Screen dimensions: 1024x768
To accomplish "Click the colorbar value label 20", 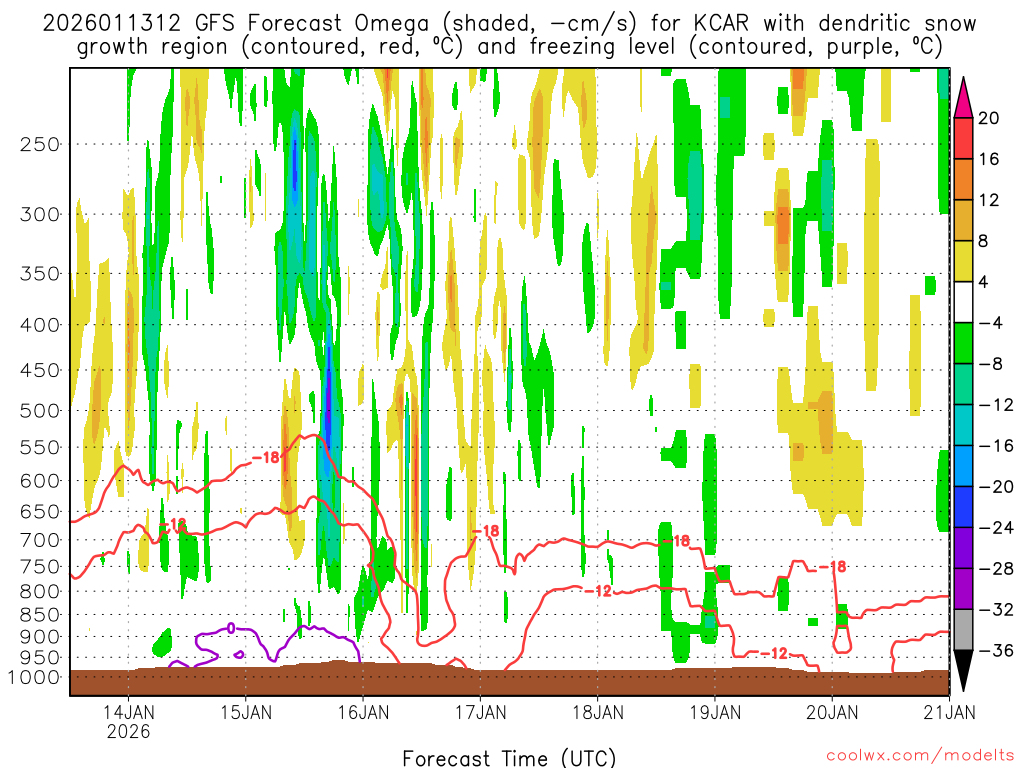I will [988, 118].
